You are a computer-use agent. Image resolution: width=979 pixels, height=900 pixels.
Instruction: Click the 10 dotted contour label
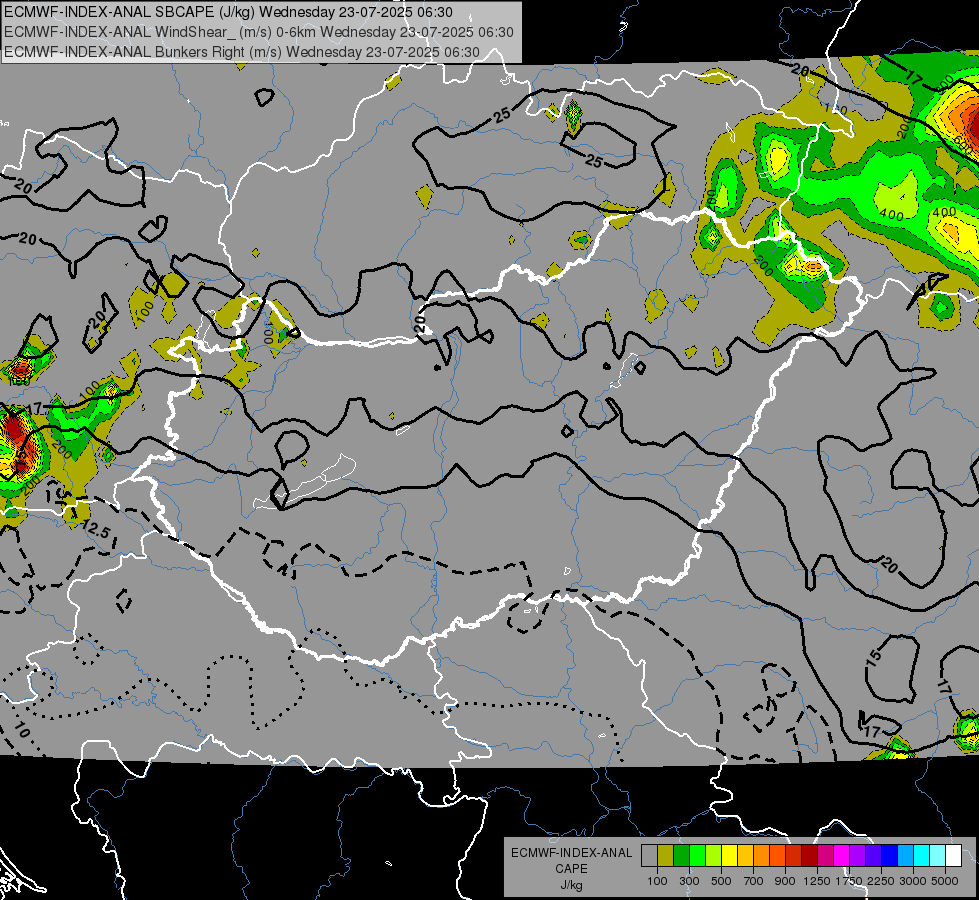21,730
